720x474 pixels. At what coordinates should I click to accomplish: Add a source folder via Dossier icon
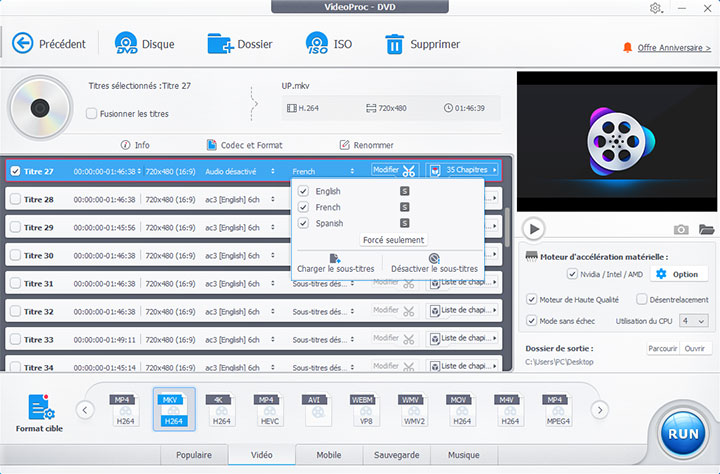click(x=220, y=44)
